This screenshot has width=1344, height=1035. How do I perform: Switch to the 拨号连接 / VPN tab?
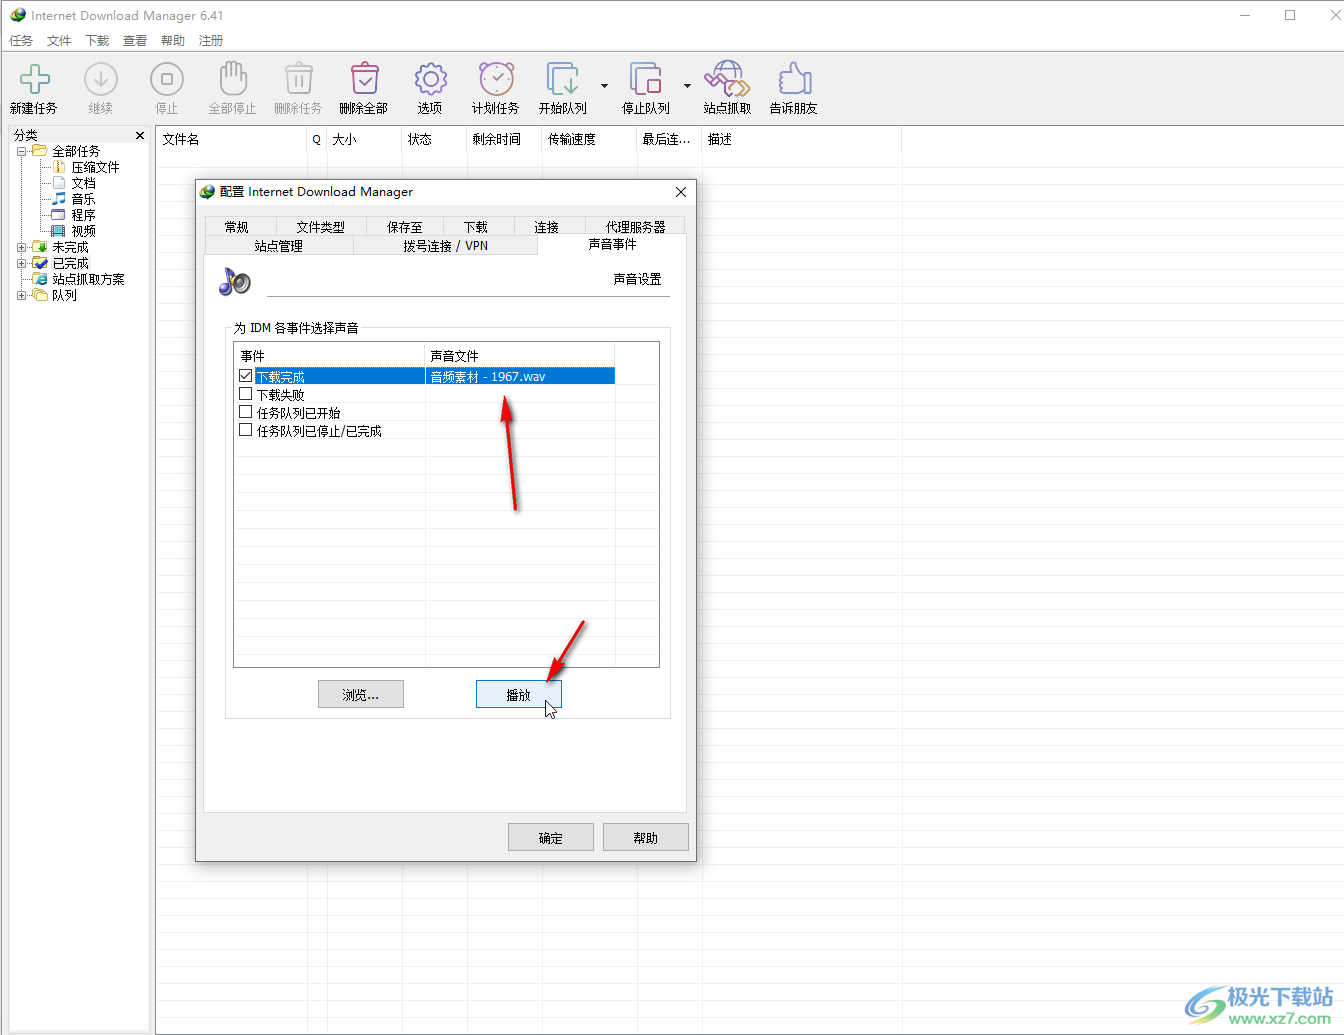[445, 246]
